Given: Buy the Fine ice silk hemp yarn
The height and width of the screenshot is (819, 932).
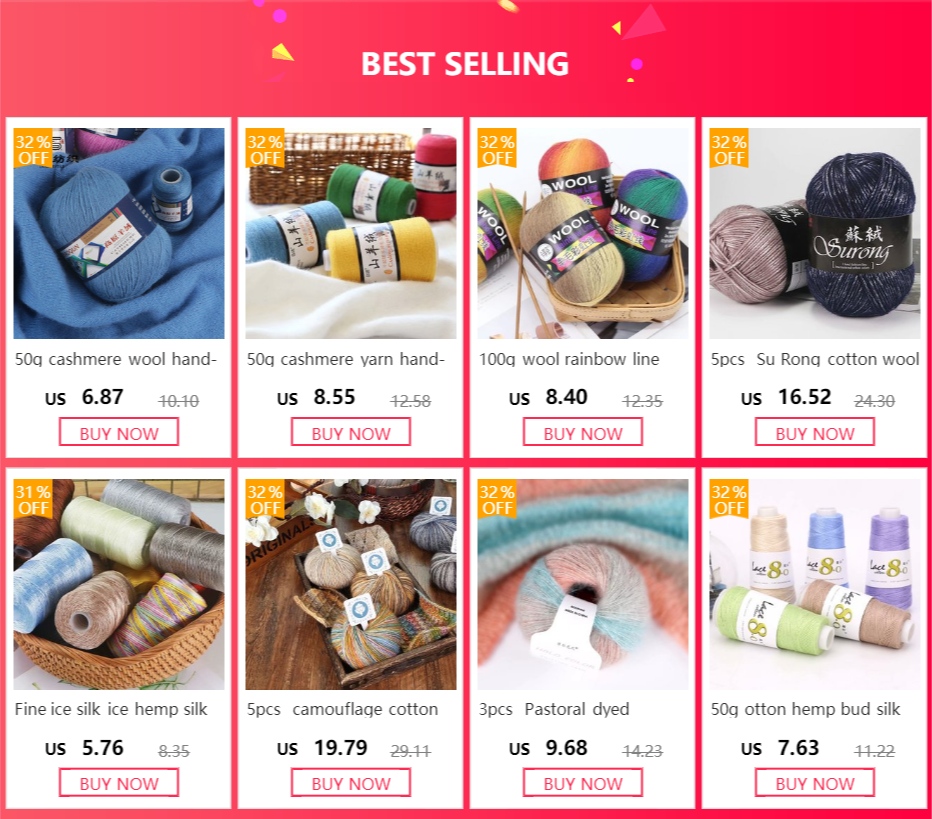Looking at the screenshot, I should pos(119,783).
